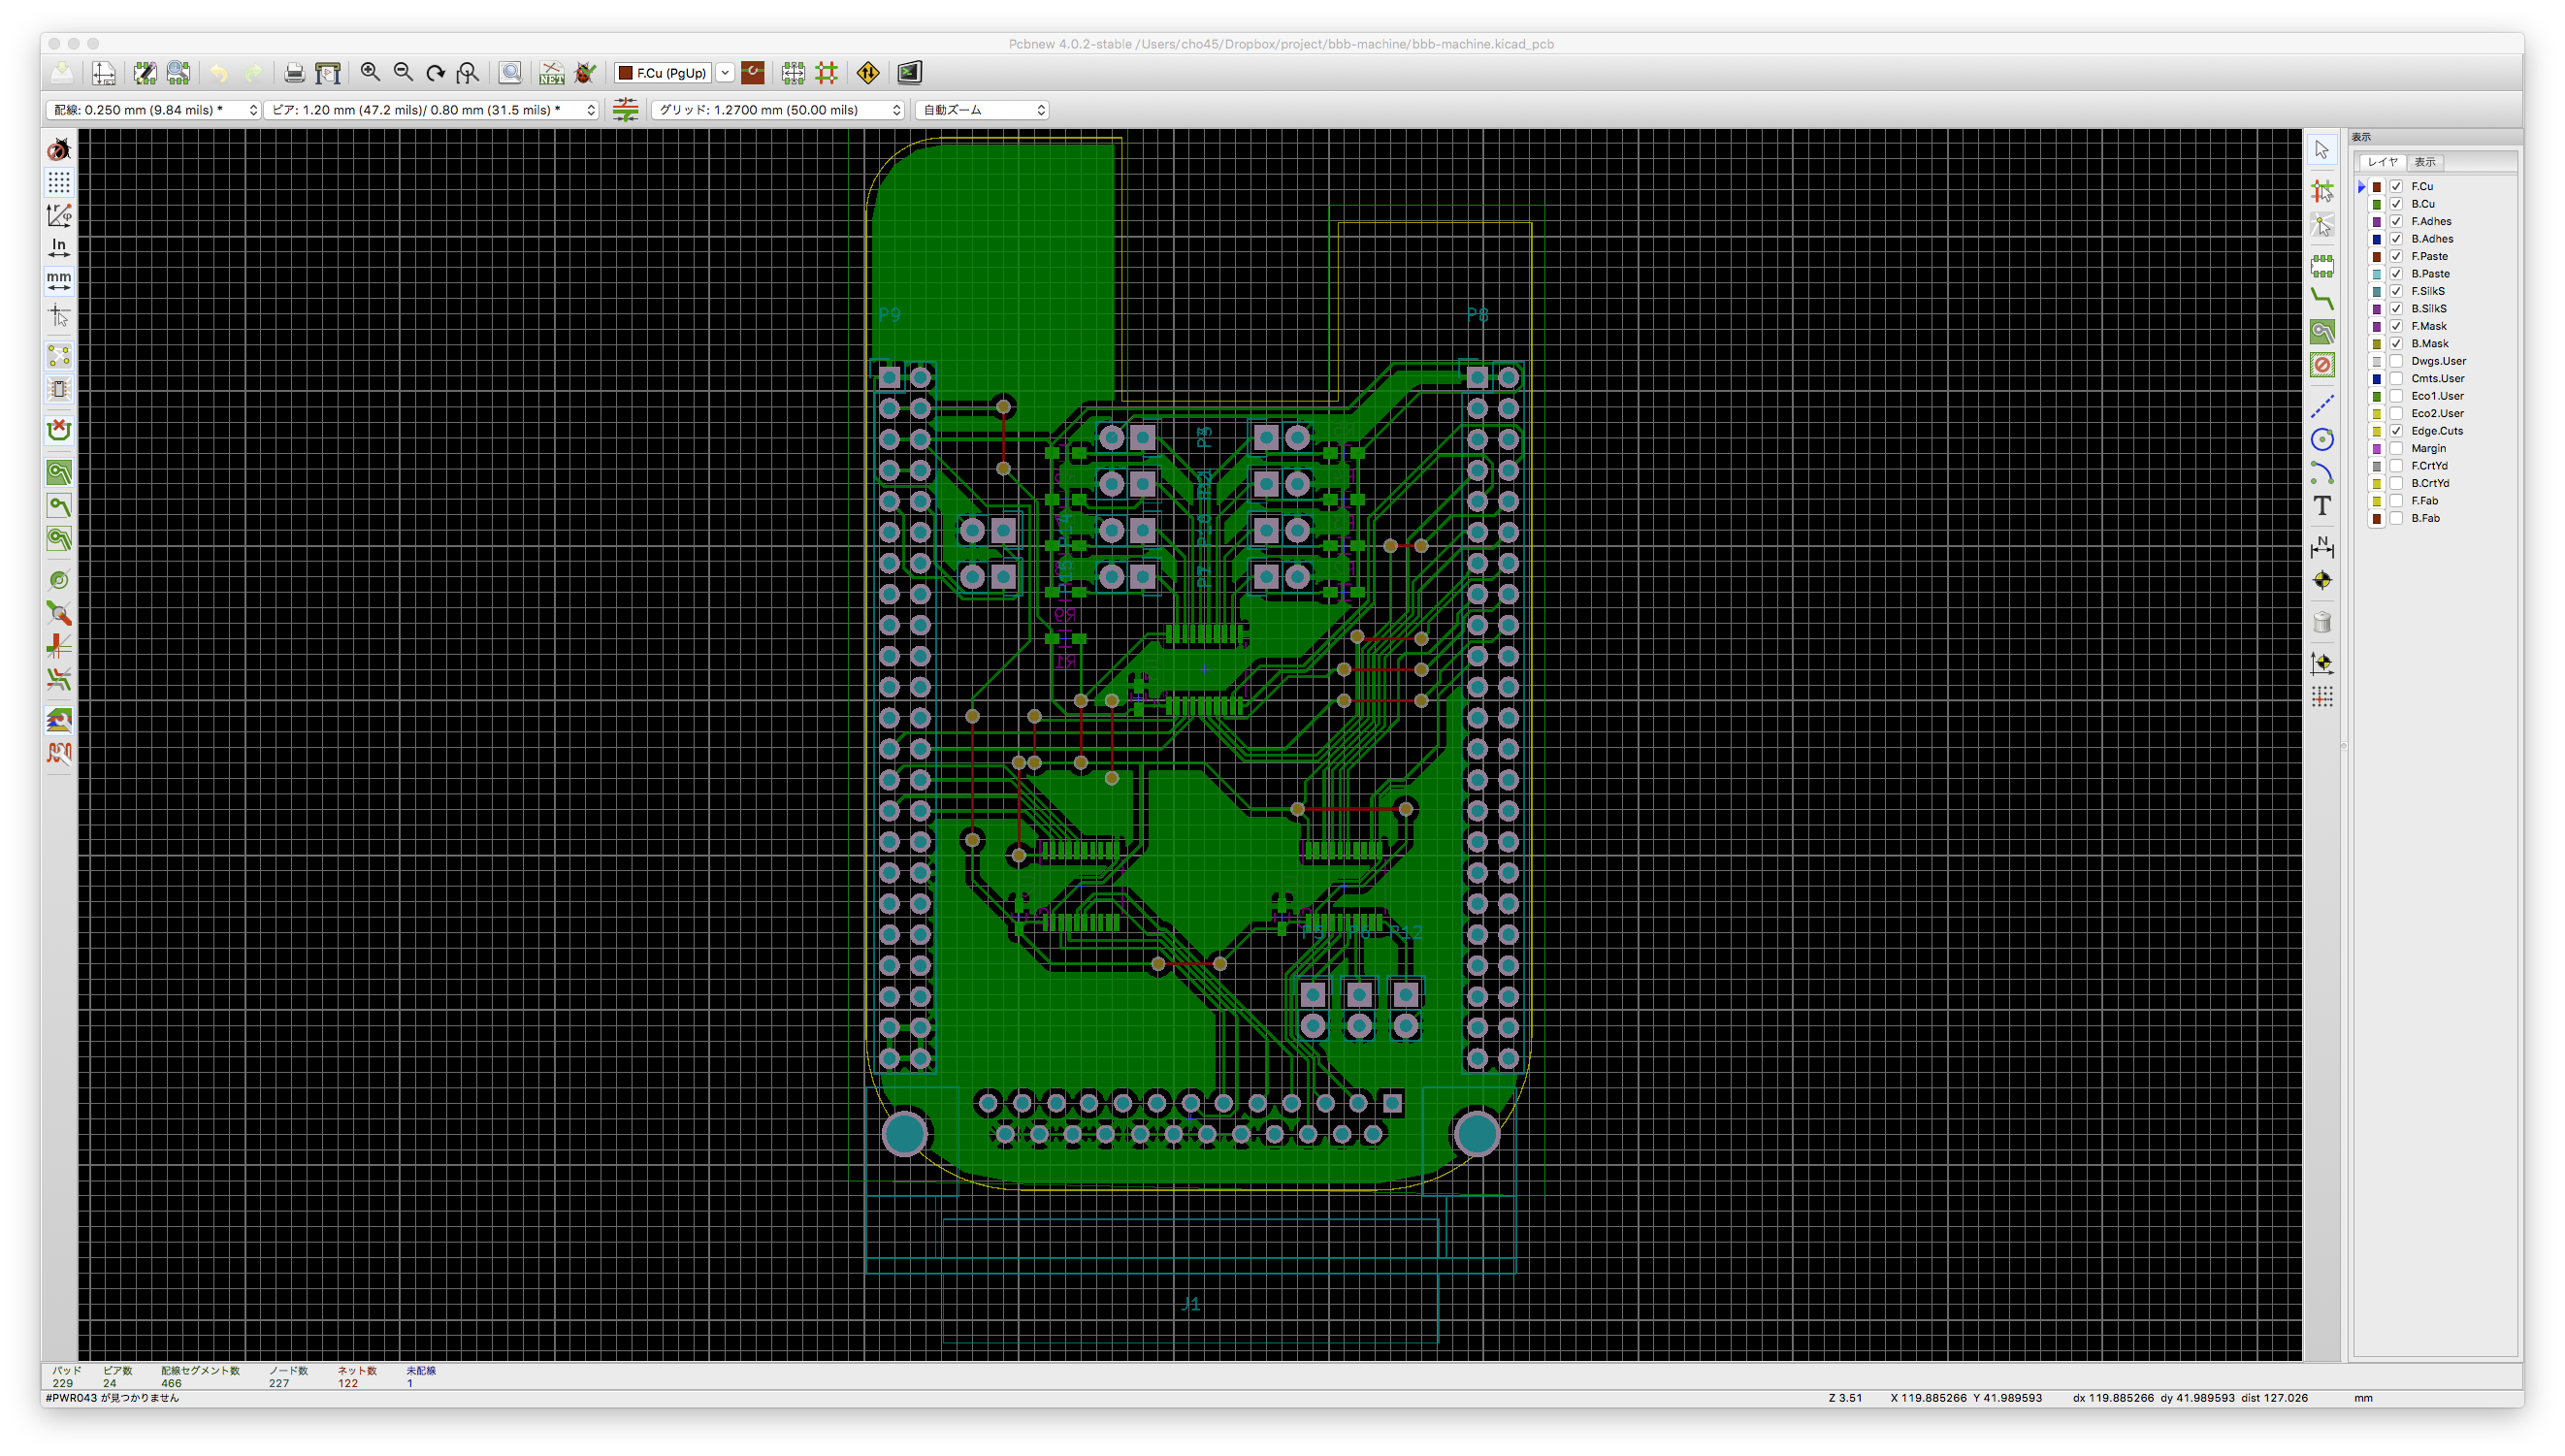Toggle Edge.Cuts layer visibility checkbox
2565x1456 pixels.
(x=2396, y=431)
